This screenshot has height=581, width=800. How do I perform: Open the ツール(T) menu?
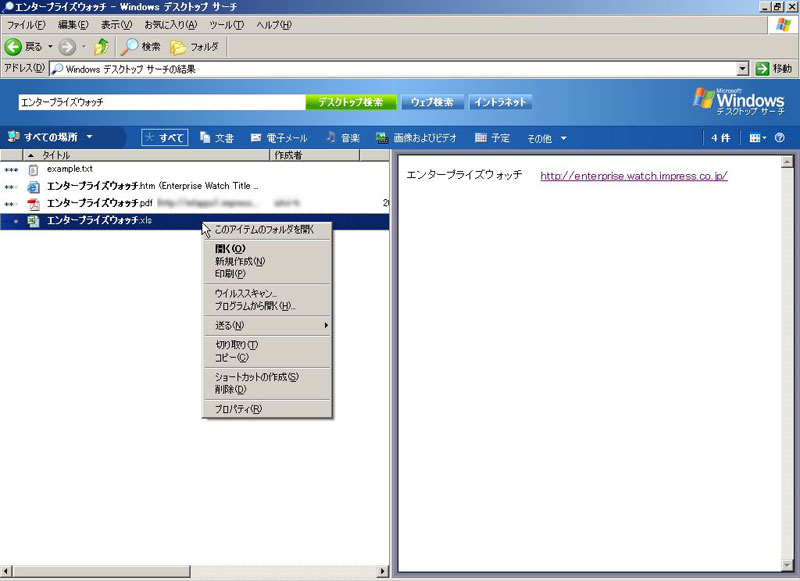227,24
